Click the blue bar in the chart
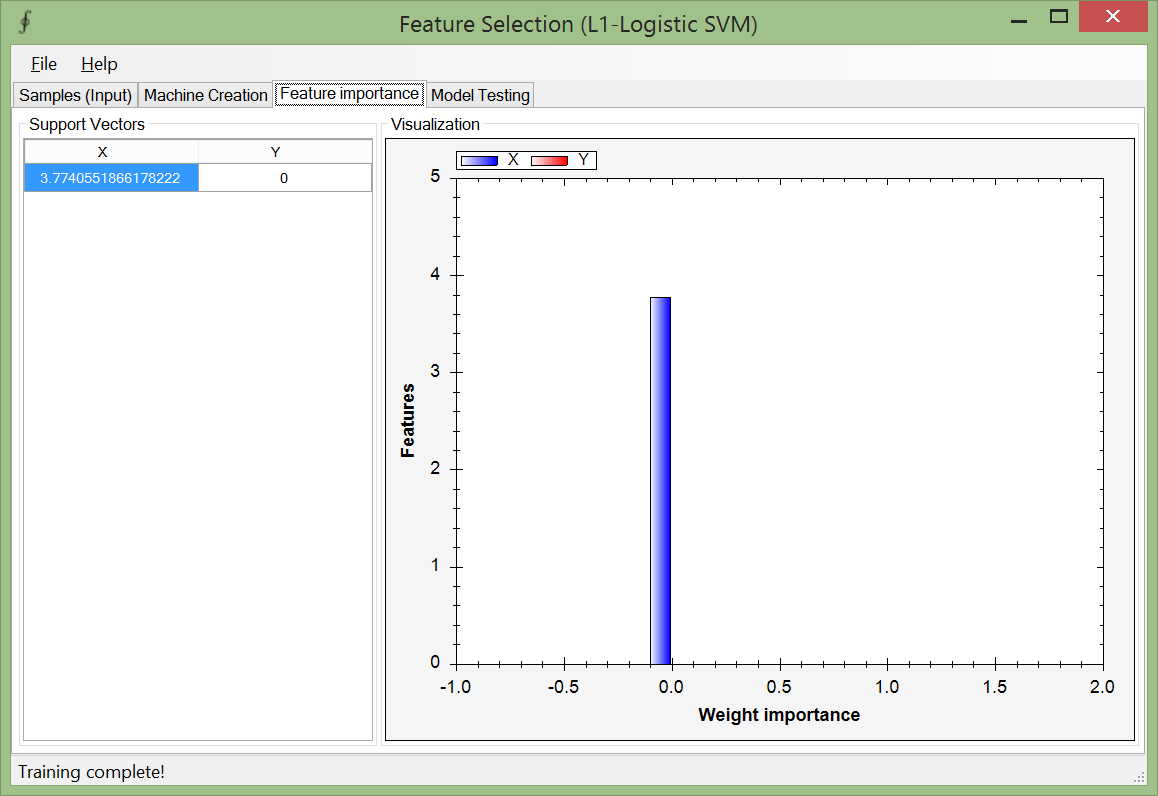The height and width of the screenshot is (796, 1158). tap(660, 480)
